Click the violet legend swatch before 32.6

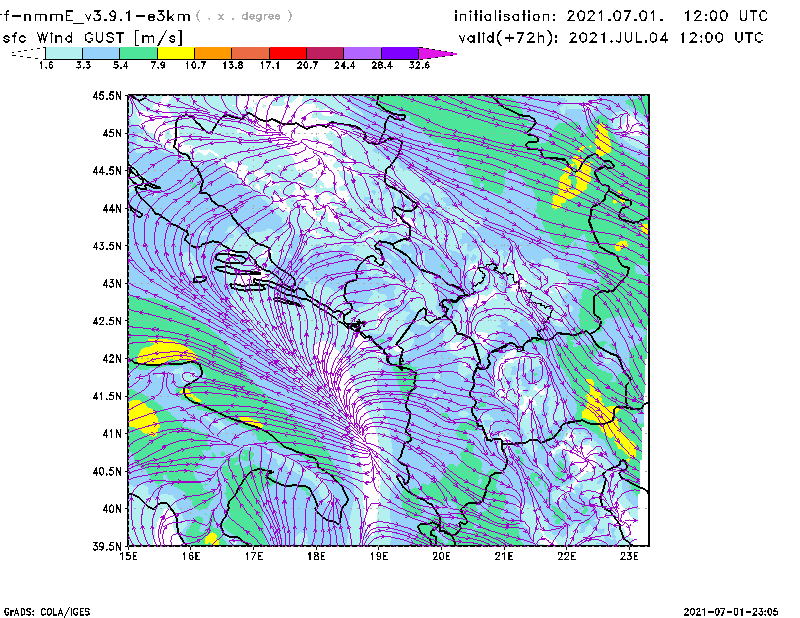399,53
